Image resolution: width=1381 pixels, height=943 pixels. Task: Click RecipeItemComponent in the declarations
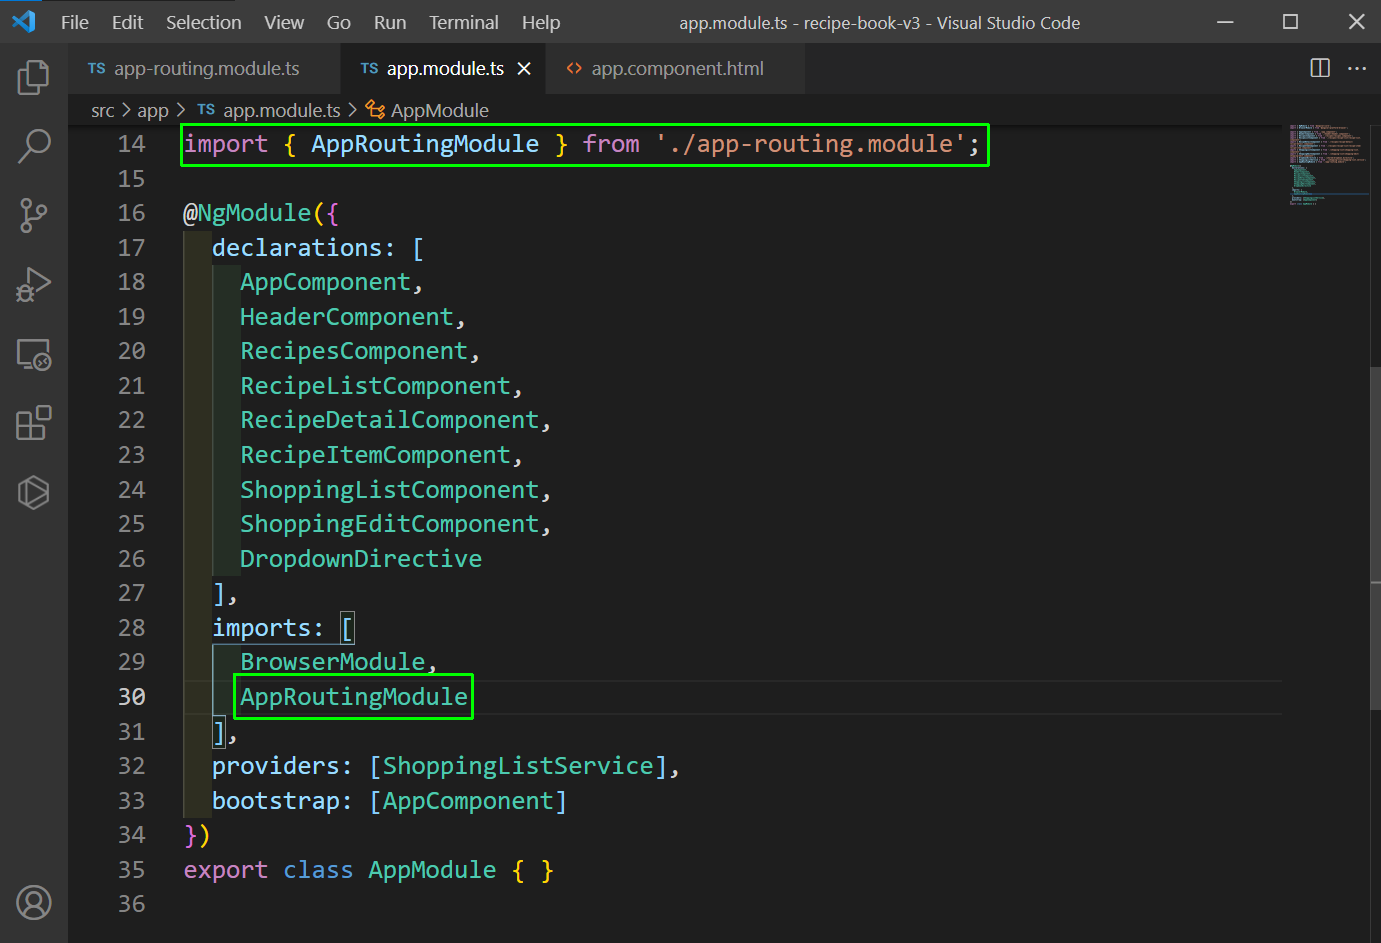[375, 455]
